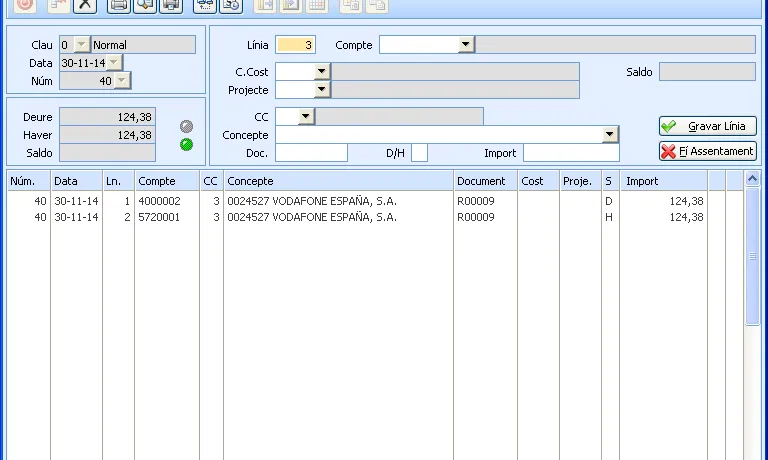768x460 pixels.
Task: Click the Compte column header
Action: [167, 181]
